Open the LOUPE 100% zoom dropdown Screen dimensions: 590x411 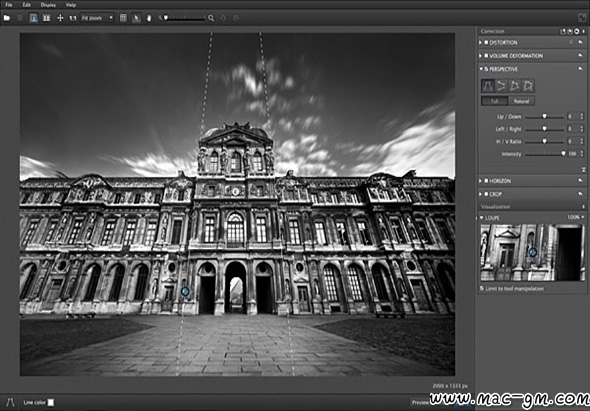576,218
